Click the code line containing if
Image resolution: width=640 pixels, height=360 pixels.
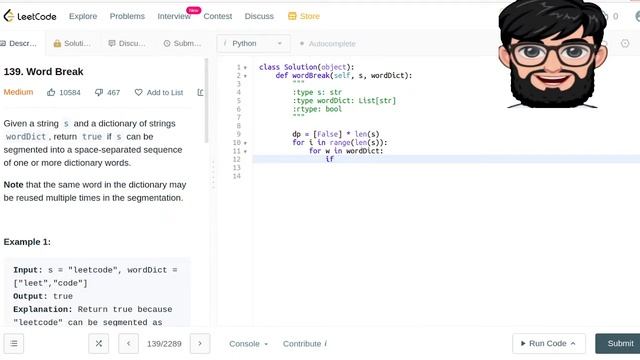[x=446, y=159]
